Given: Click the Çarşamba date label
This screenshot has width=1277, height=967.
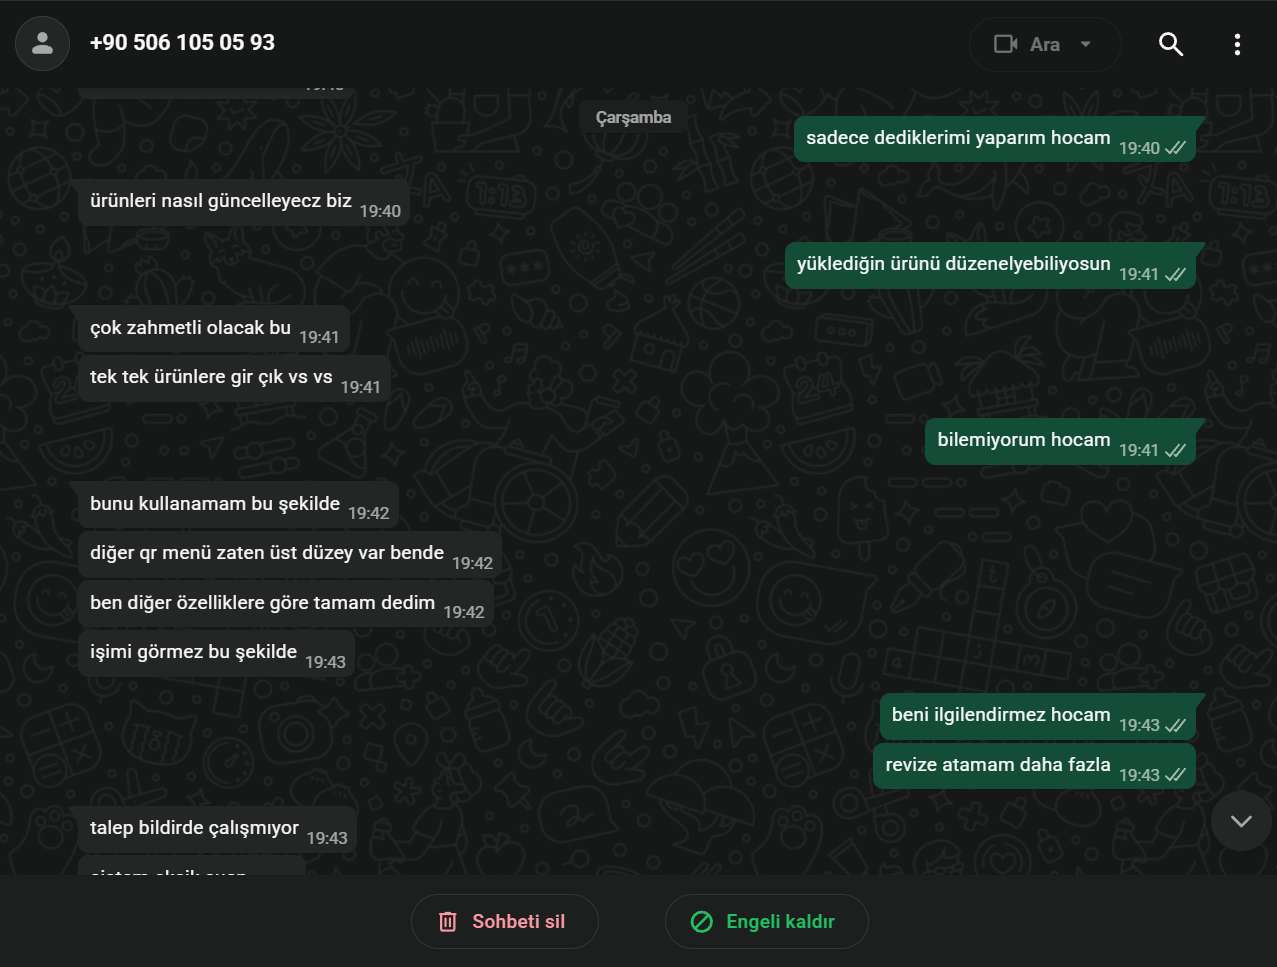Looking at the screenshot, I should click(x=634, y=117).
